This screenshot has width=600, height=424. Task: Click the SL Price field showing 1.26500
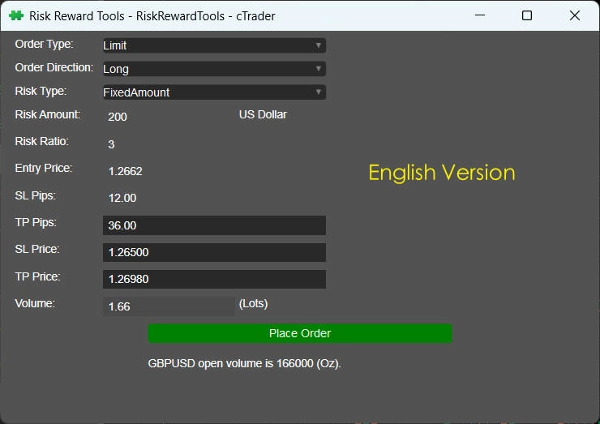(214, 252)
